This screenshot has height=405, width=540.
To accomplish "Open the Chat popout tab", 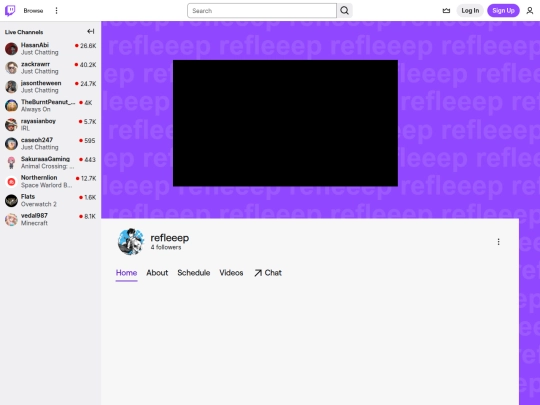I will click(268, 273).
